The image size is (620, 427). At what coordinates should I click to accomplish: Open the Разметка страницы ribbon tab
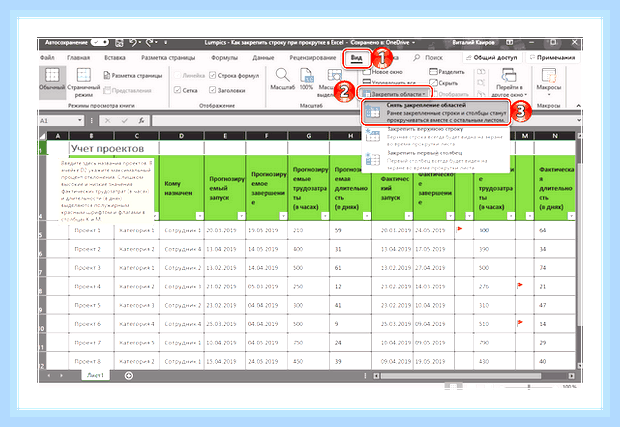168,58
